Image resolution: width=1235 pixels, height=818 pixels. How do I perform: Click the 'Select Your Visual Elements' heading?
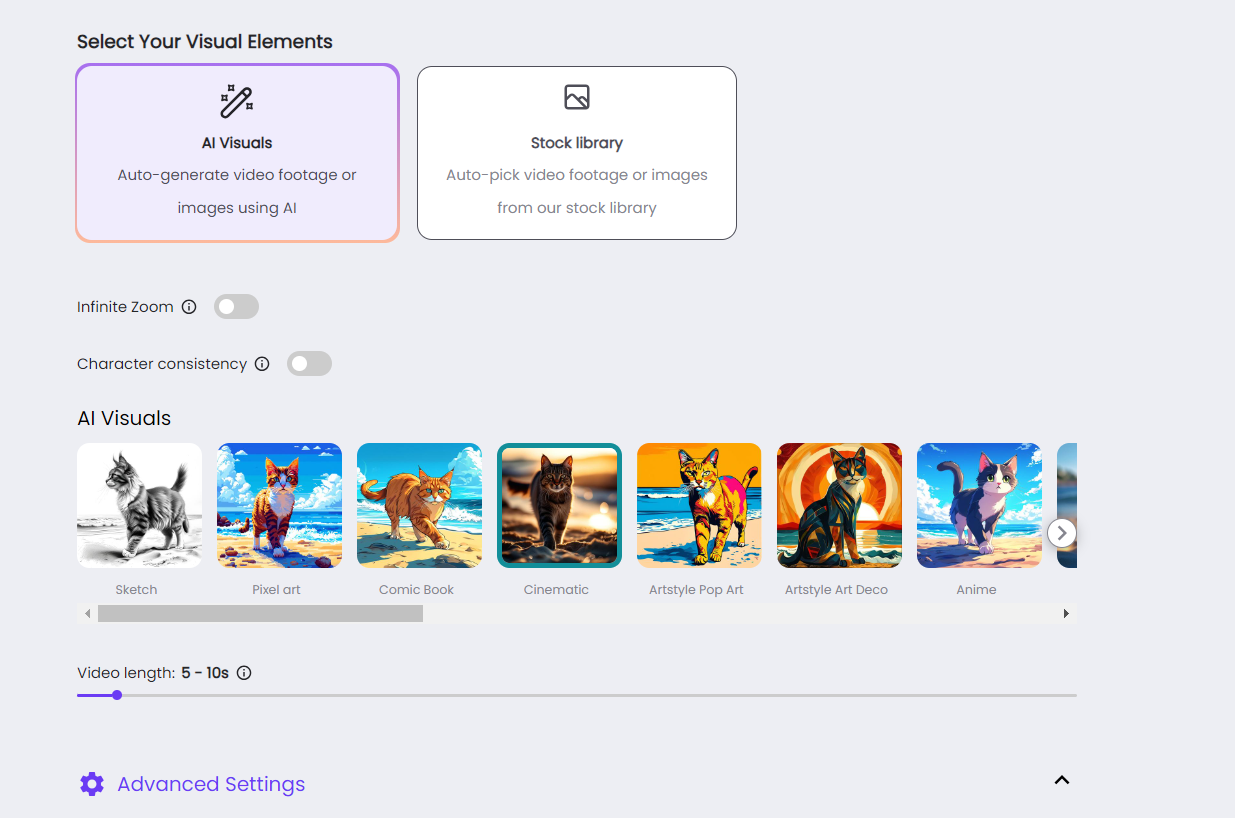tap(205, 42)
